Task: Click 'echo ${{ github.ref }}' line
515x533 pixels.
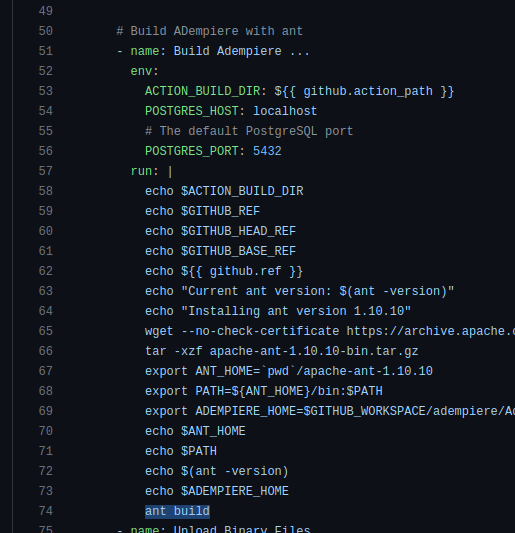Action: click(x=224, y=271)
